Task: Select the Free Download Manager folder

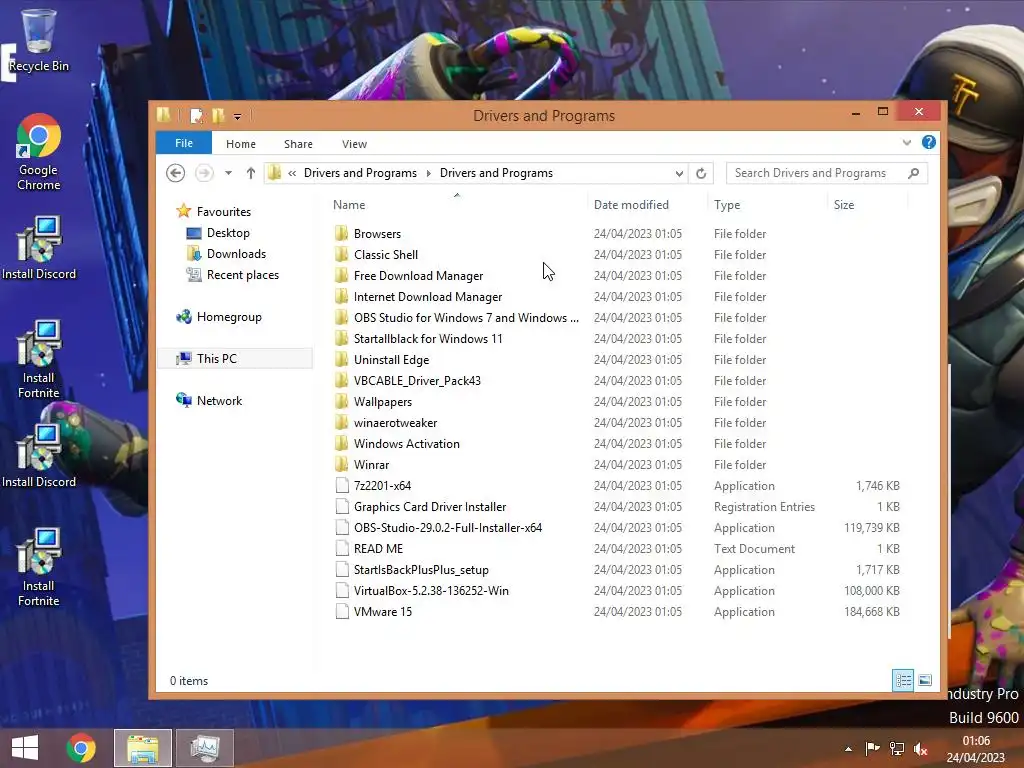Action: [x=418, y=276]
